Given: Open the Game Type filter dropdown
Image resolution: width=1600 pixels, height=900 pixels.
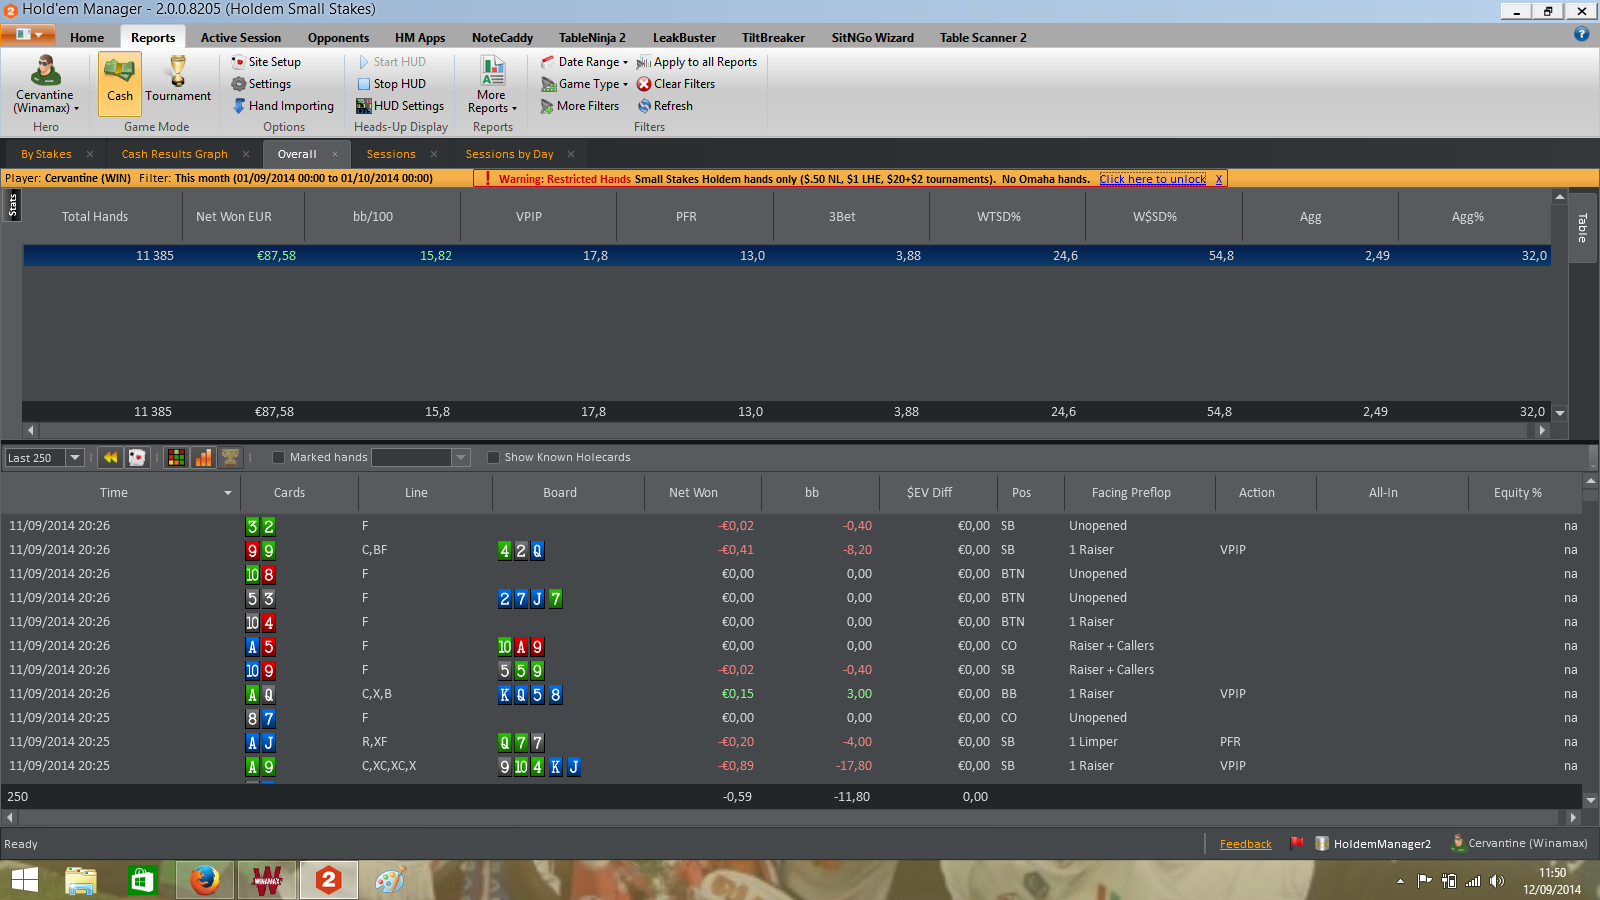Looking at the screenshot, I should (585, 84).
